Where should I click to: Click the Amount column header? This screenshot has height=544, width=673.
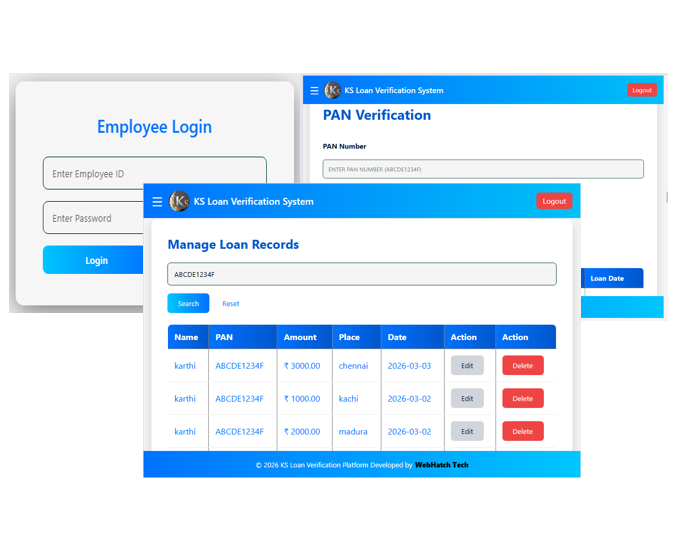click(x=300, y=338)
